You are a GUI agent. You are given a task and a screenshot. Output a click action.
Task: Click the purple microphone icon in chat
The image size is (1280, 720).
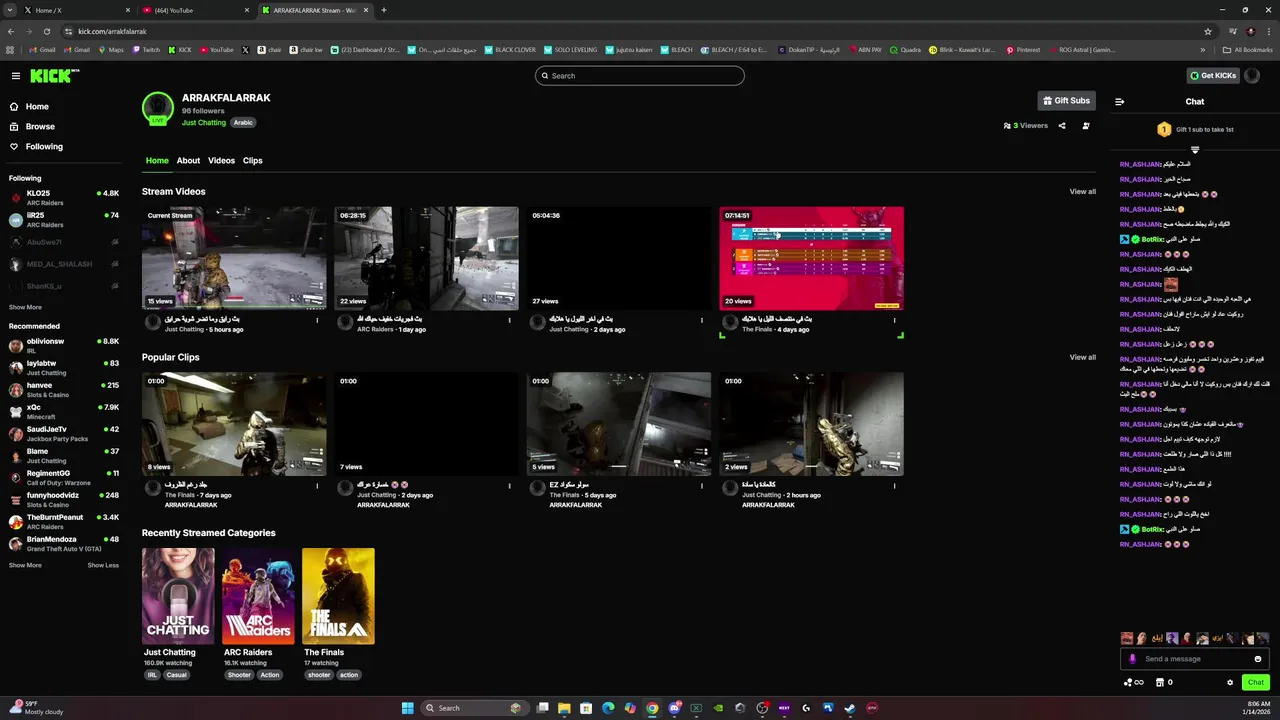click(1132, 659)
